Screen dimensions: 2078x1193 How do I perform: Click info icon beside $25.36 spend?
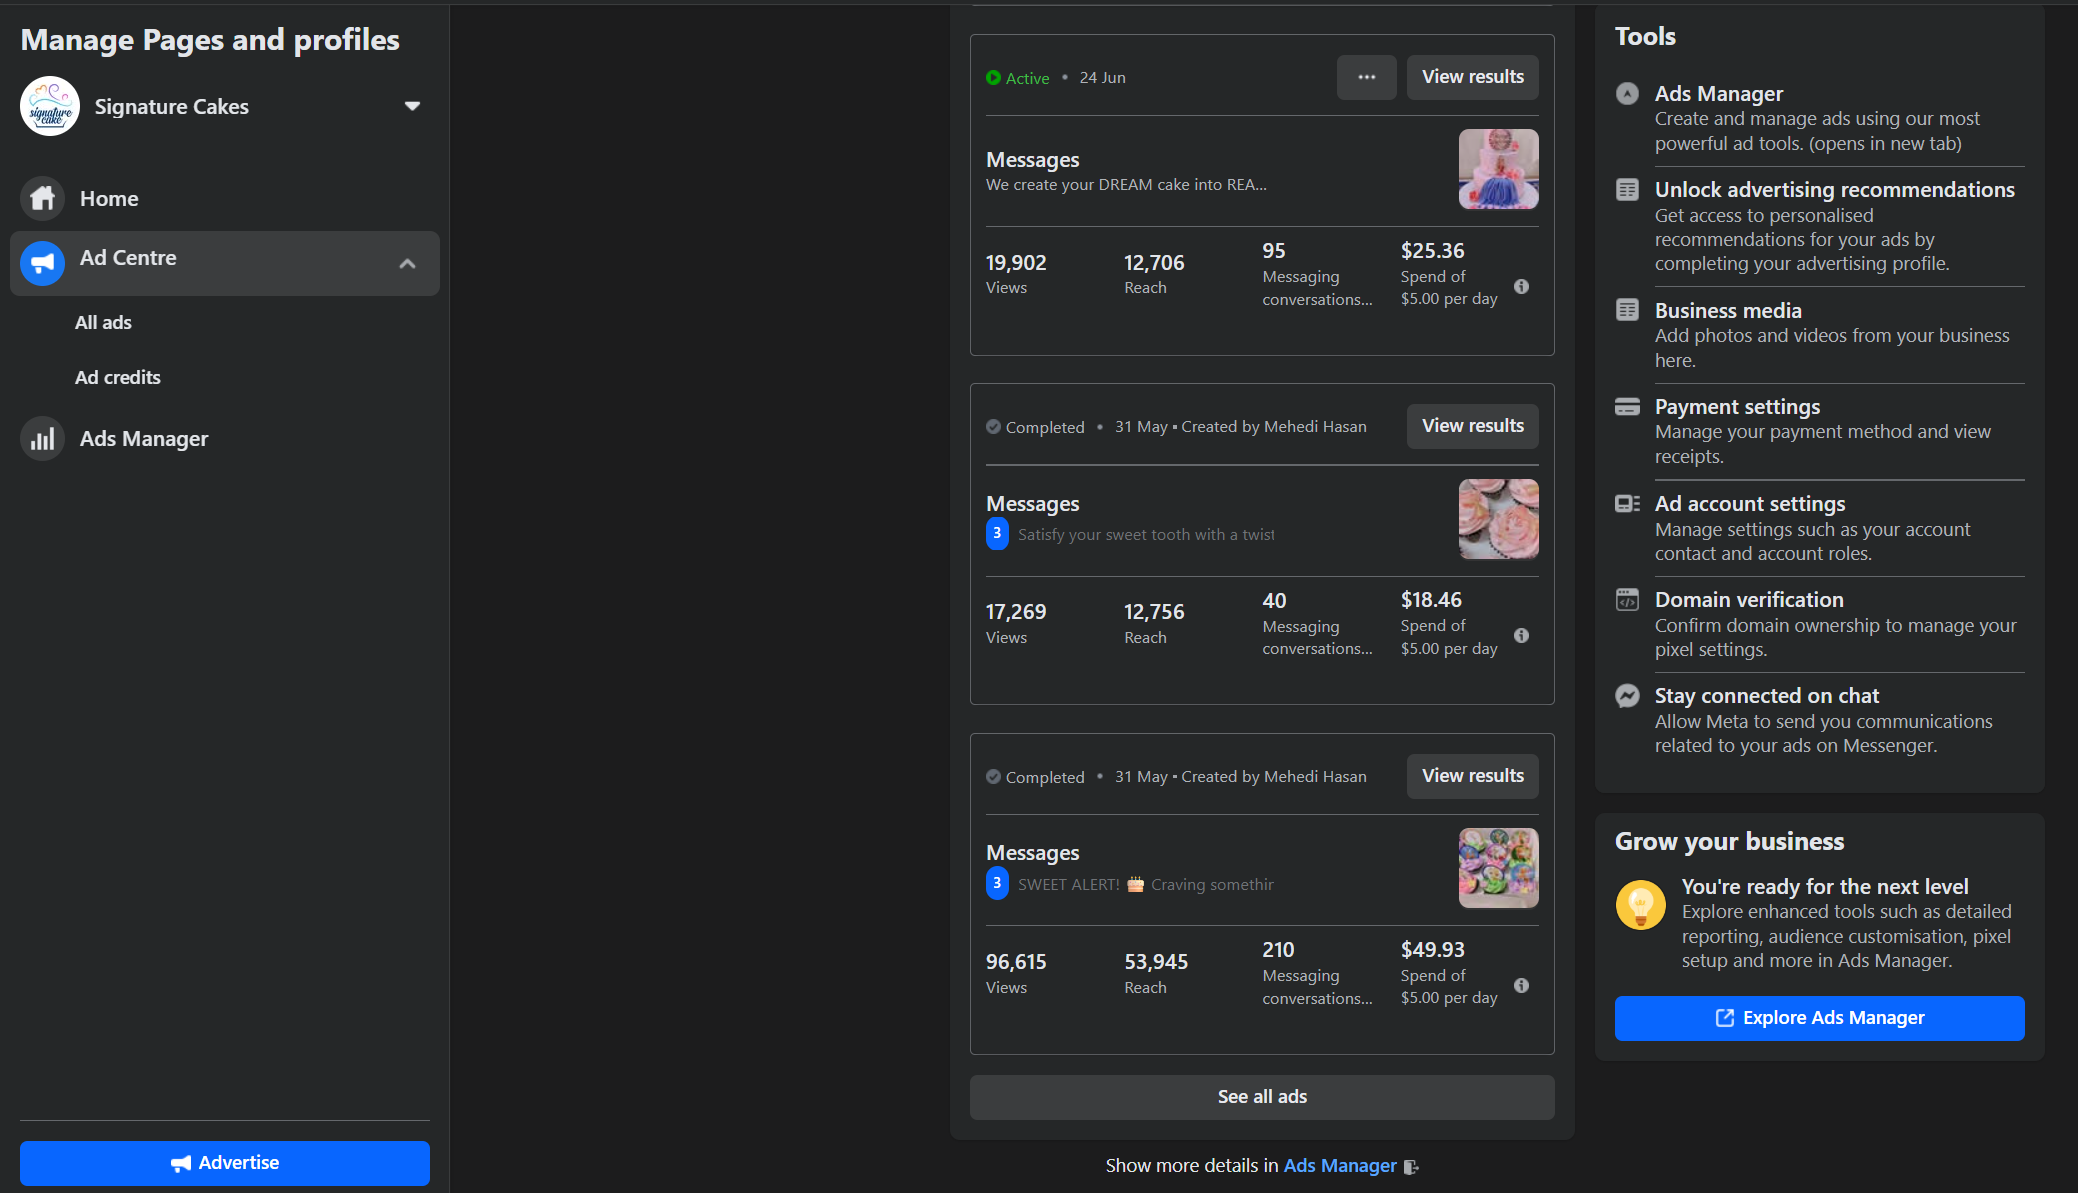click(1521, 287)
